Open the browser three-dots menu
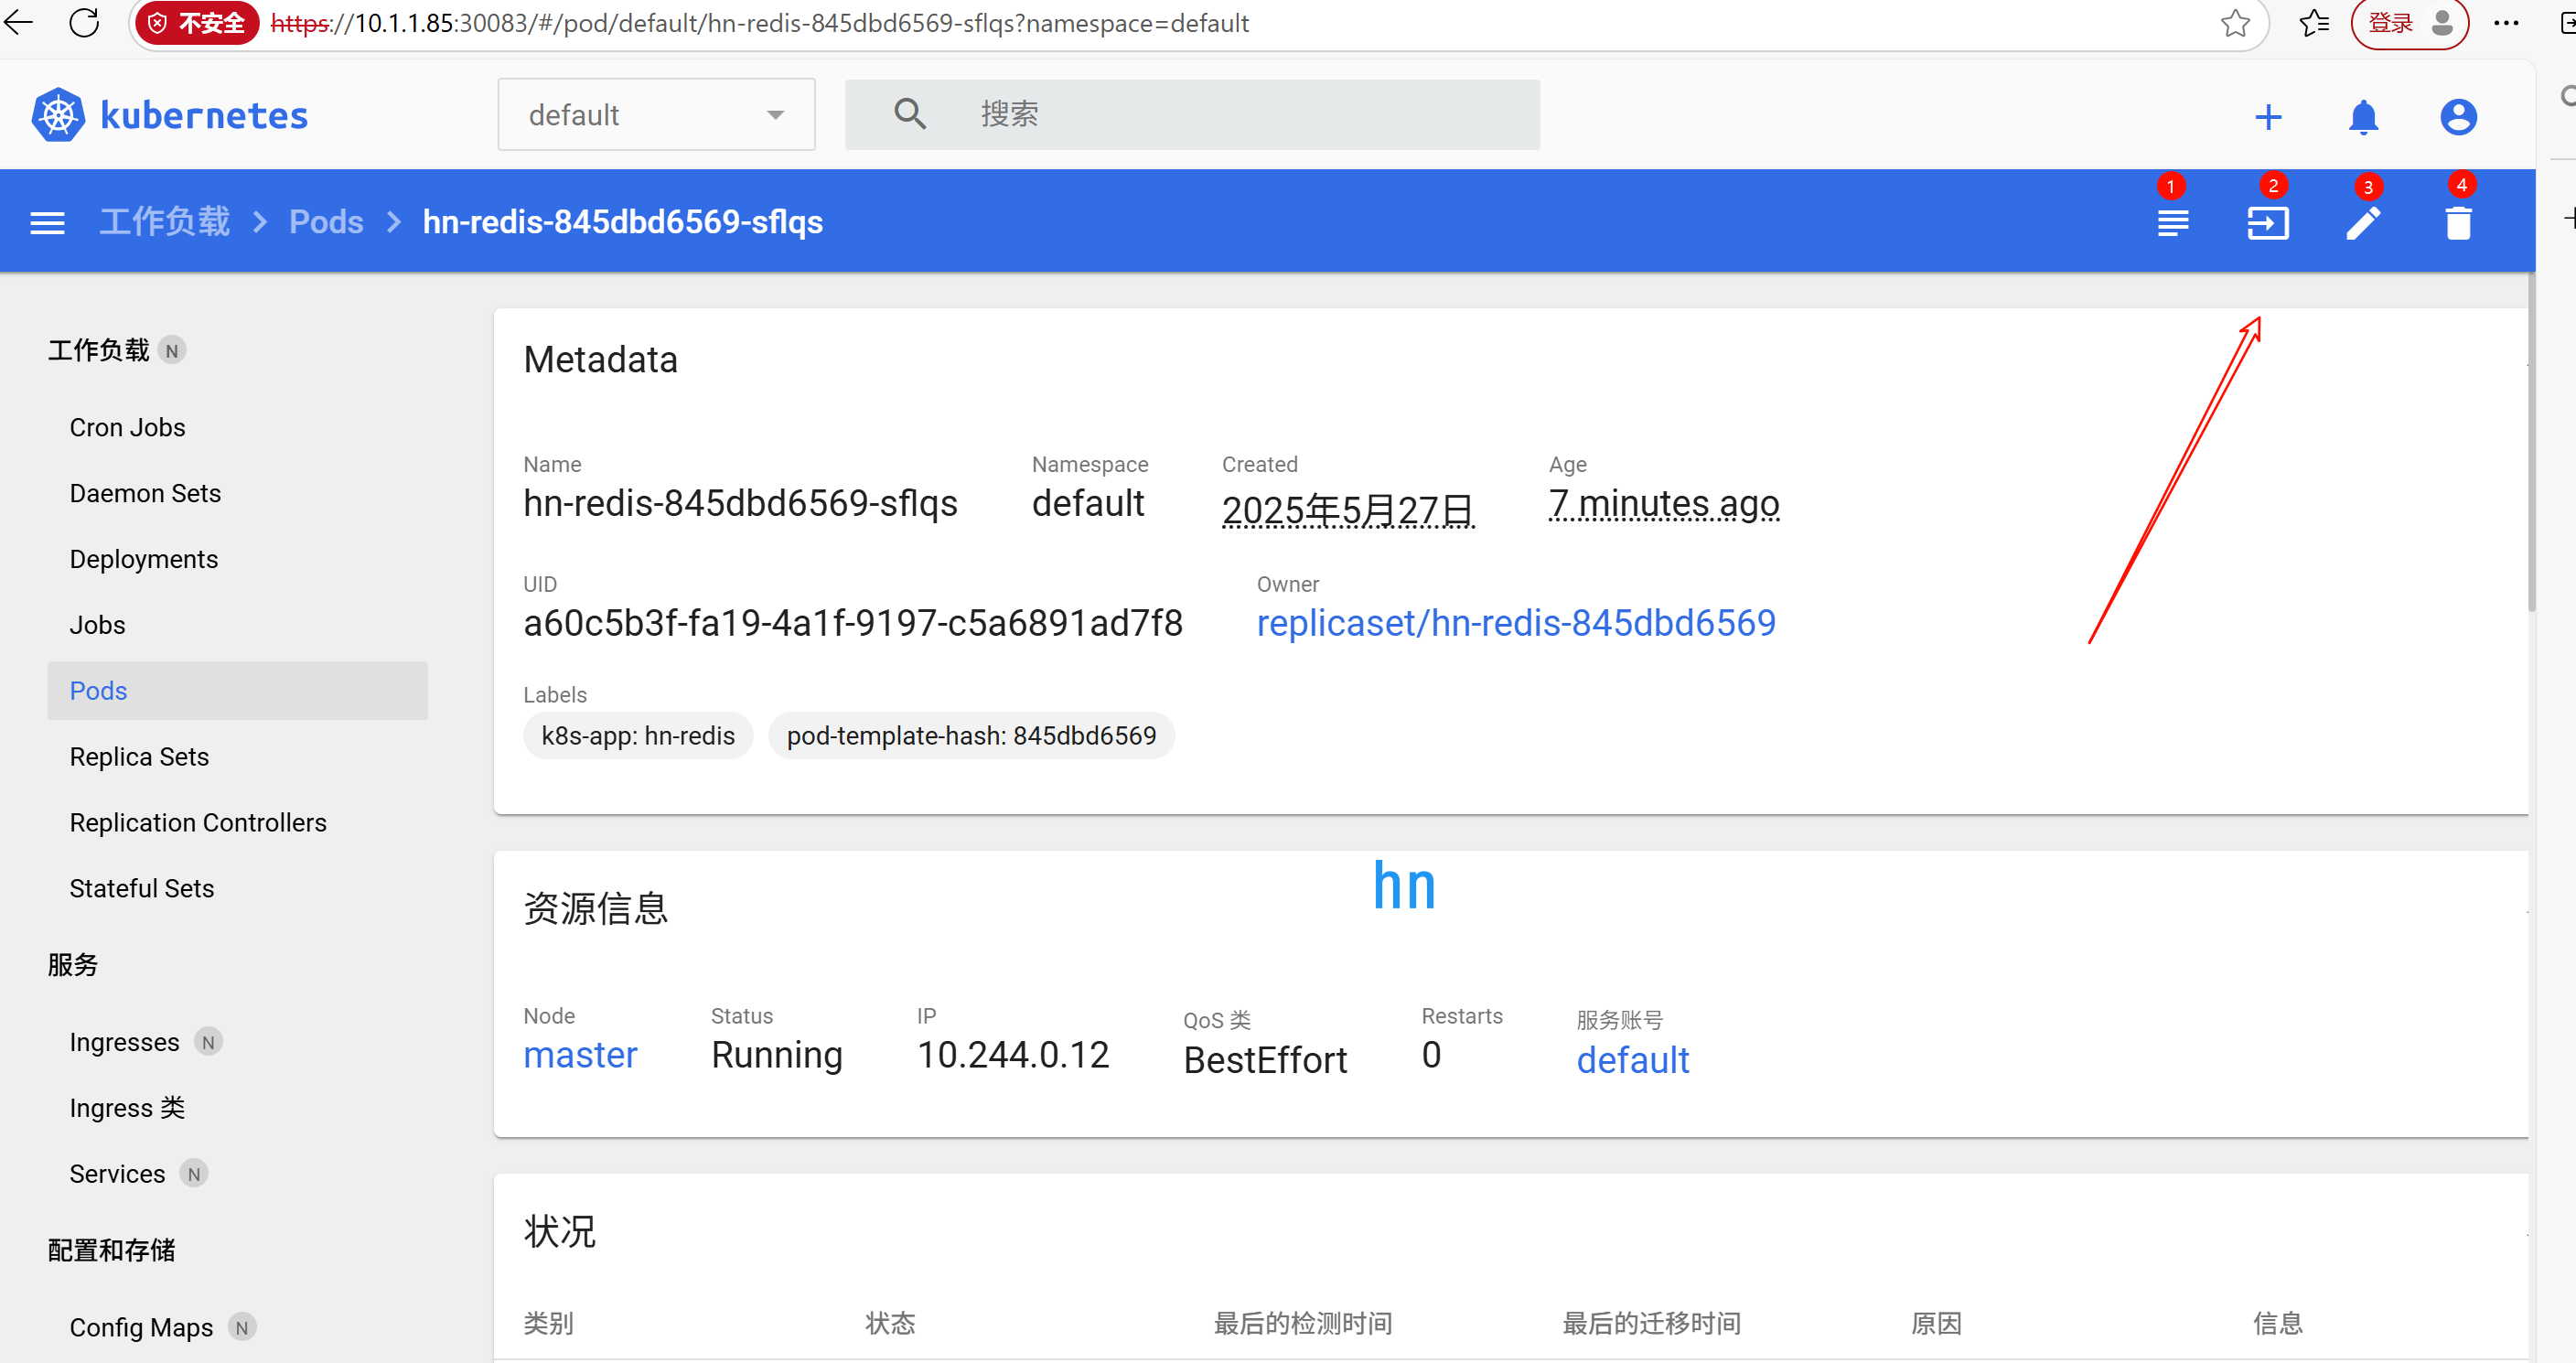 pyautogui.click(x=2506, y=22)
